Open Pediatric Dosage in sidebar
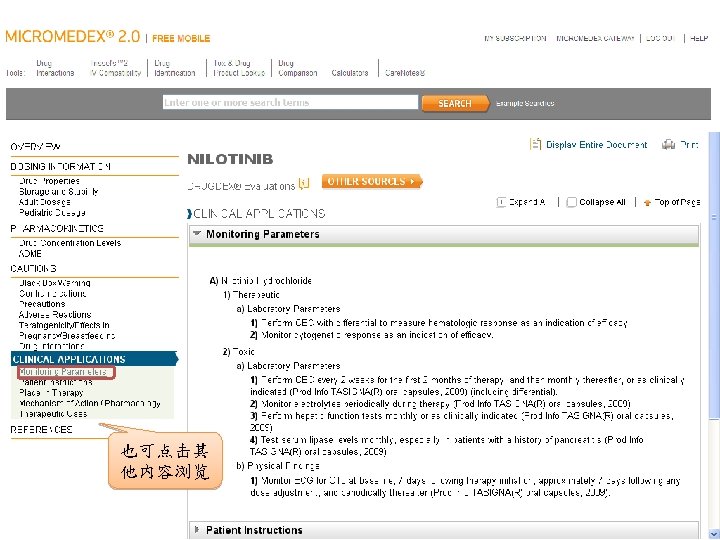The width and height of the screenshot is (720, 540). tap(52, 213)
